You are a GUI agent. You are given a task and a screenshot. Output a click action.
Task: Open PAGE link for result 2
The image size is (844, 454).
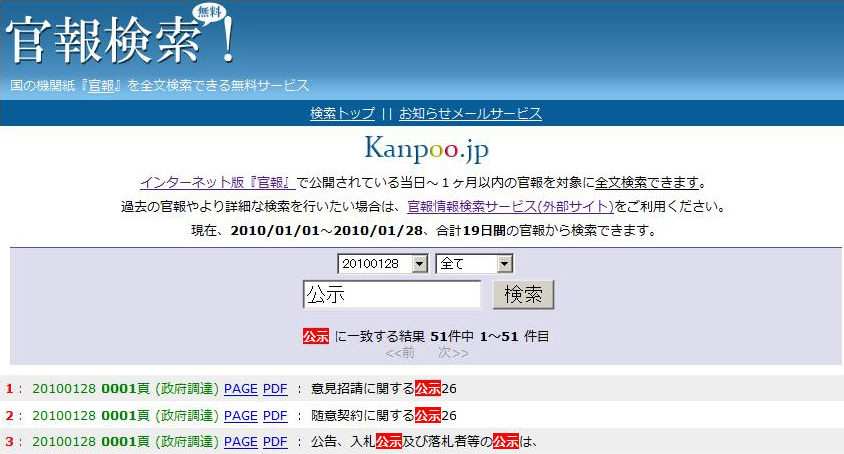241,416
